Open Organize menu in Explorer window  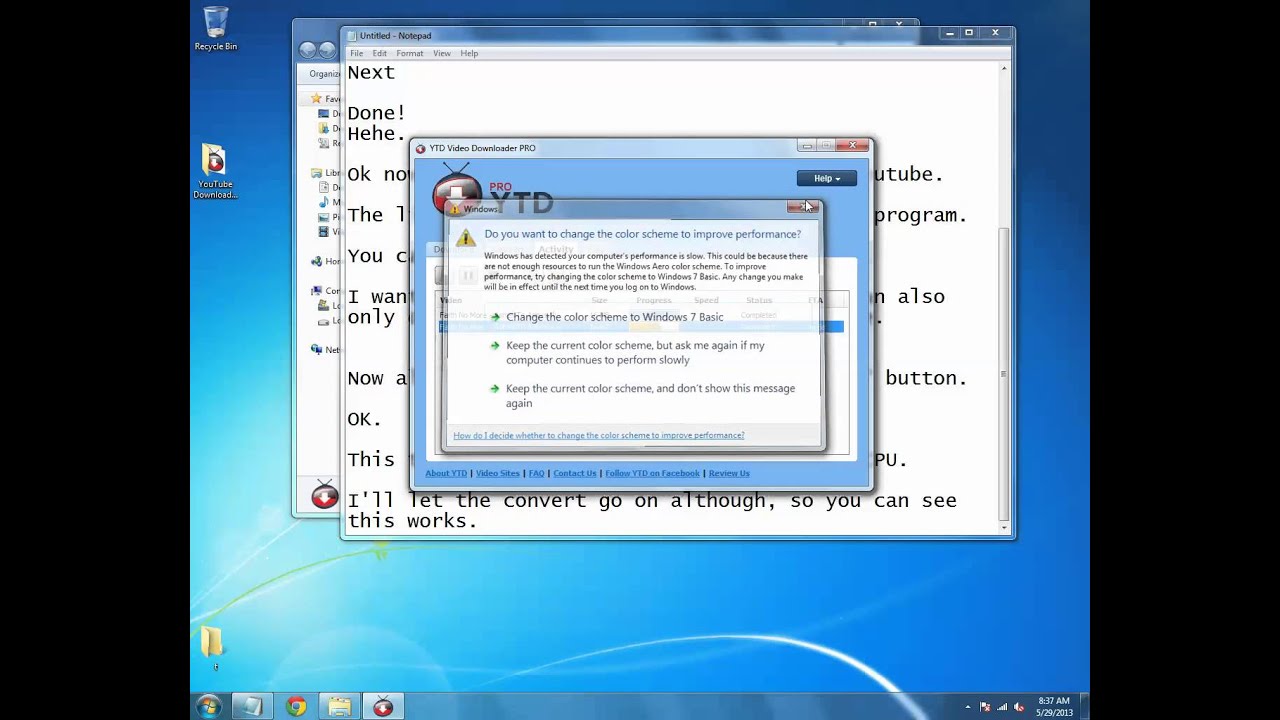tap(324, 73)
